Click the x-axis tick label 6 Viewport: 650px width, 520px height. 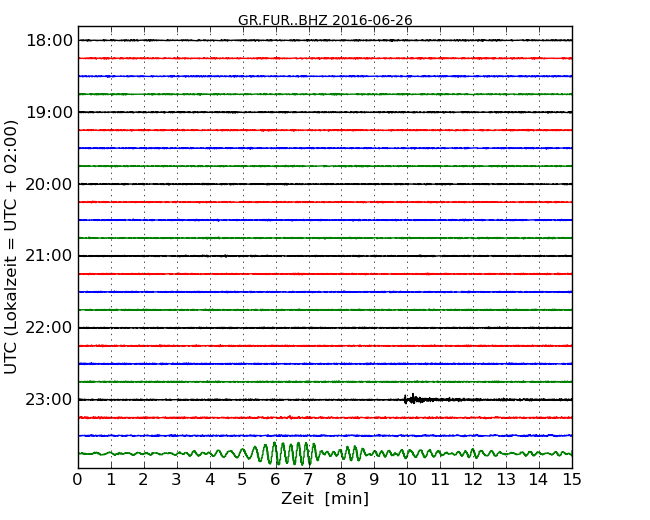pyautogui.click(x=276, y=480)
